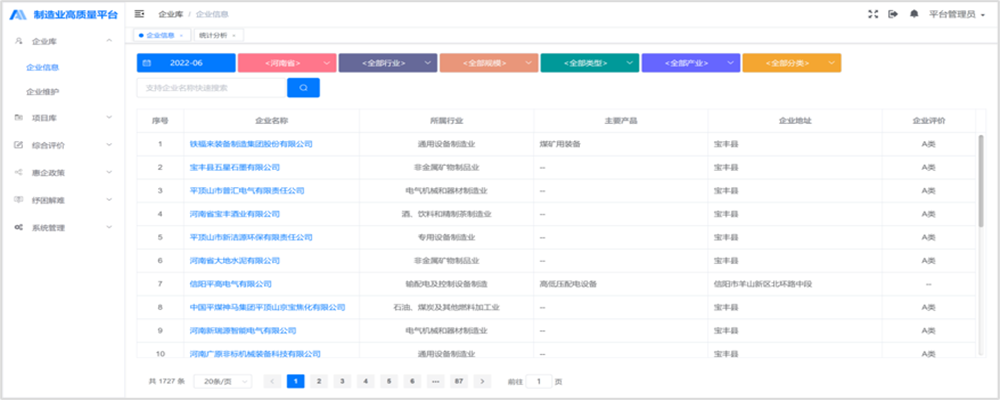Click the 企业库 person icon in sidebar

coord(18,41)
